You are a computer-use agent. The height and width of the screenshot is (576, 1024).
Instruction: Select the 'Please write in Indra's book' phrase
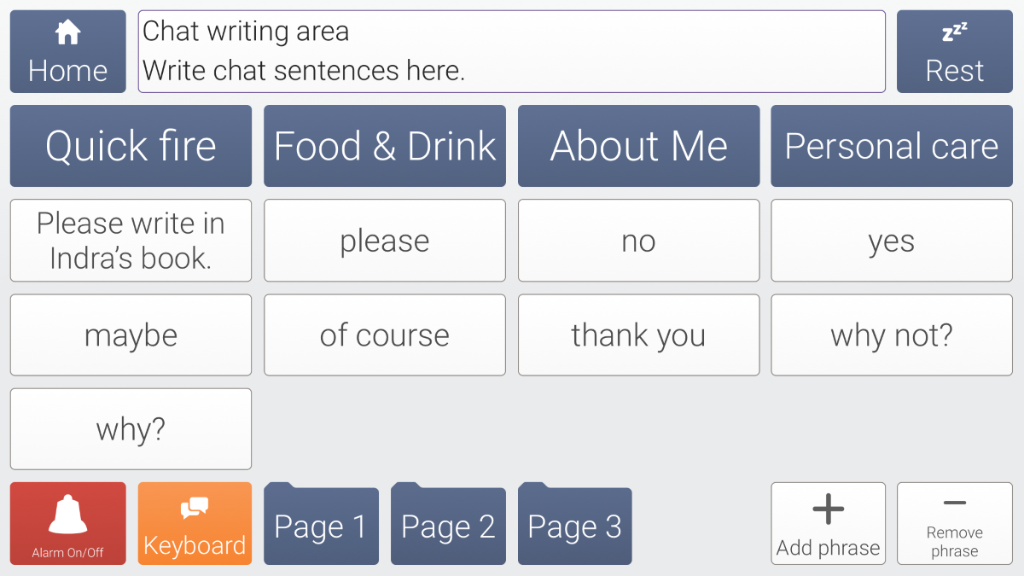point(131,240)
